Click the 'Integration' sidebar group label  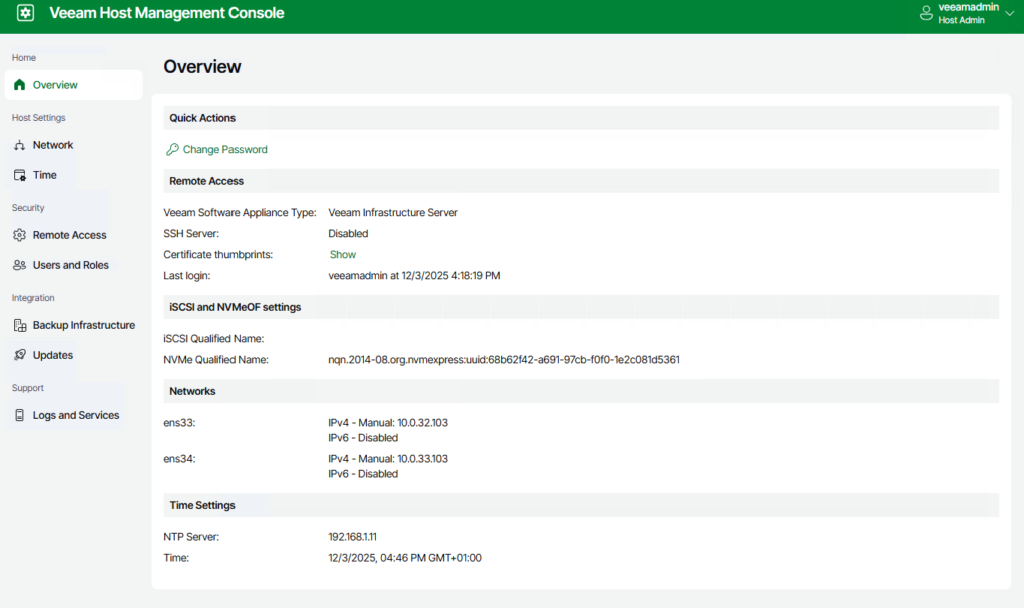coord(33,298)
